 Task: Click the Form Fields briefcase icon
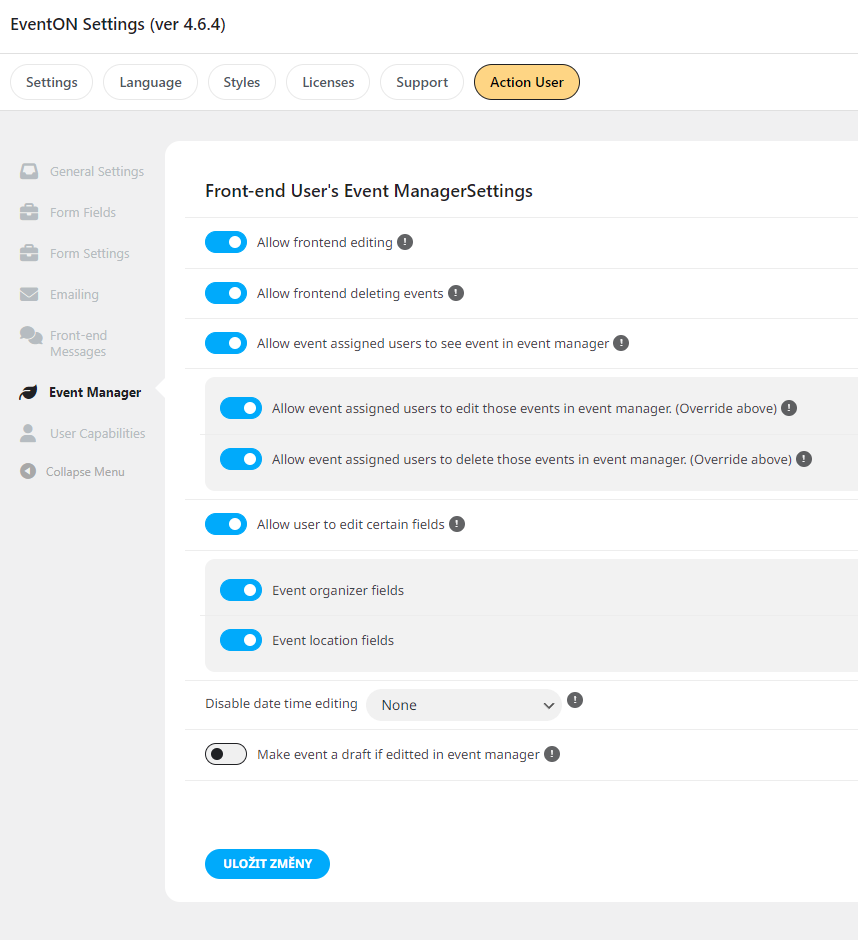(29, 212)
